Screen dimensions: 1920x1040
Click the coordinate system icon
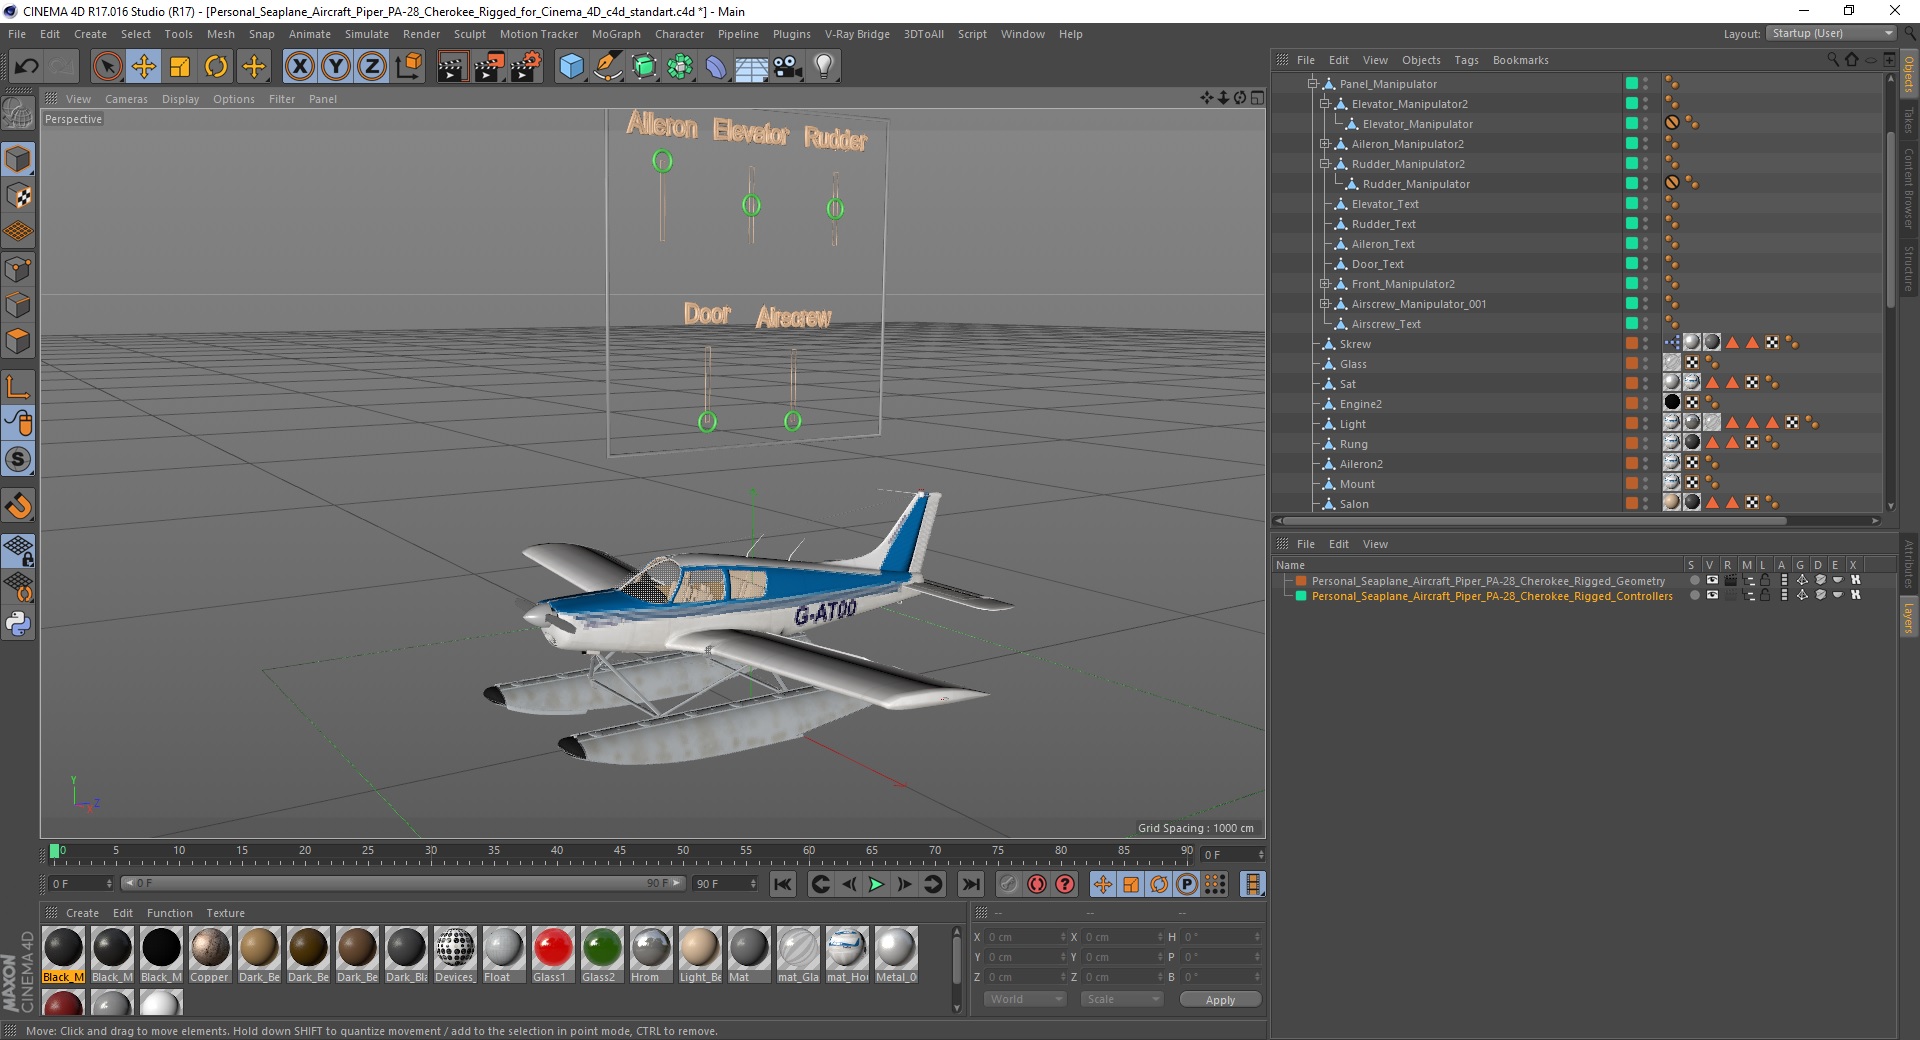tap(408, 67)
